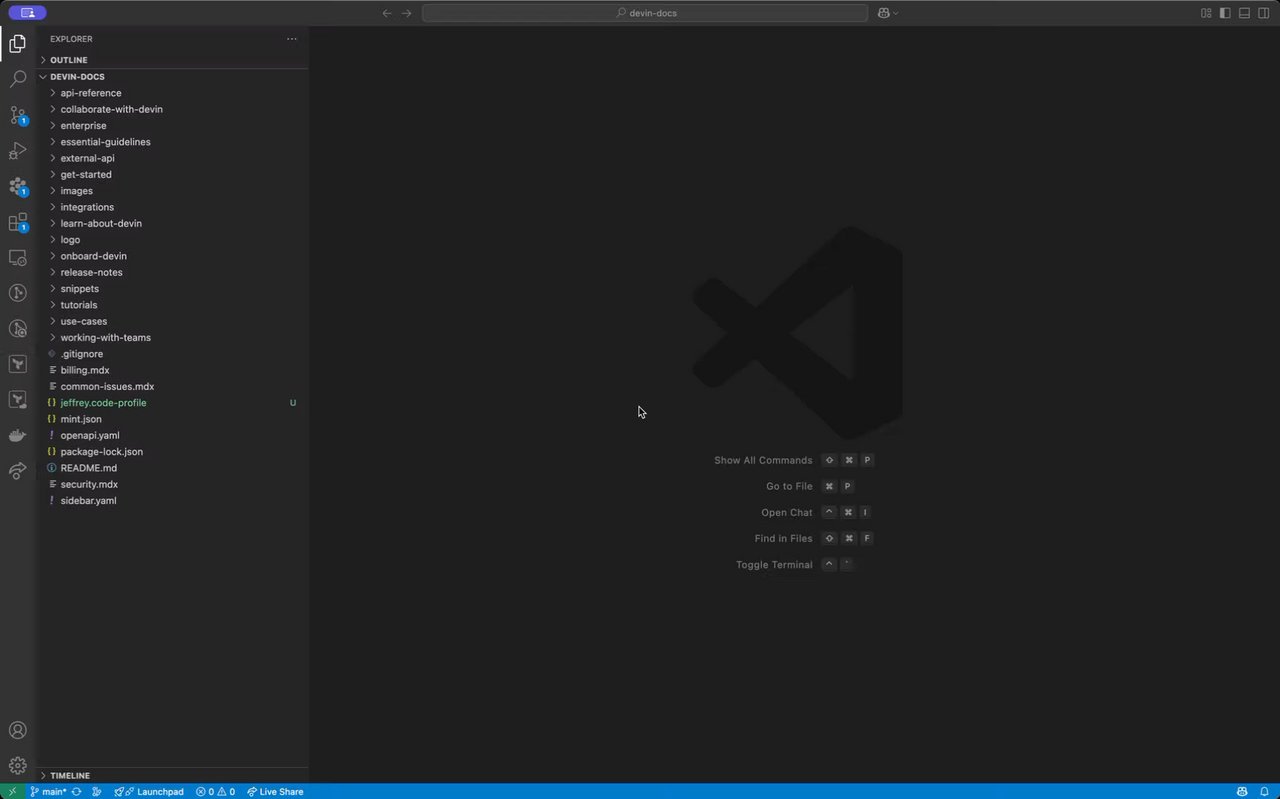The width and height of the screenshot is (1280, 799).
Task: Open common-issues.mdx in the explorer
Action: pos(173,386)
